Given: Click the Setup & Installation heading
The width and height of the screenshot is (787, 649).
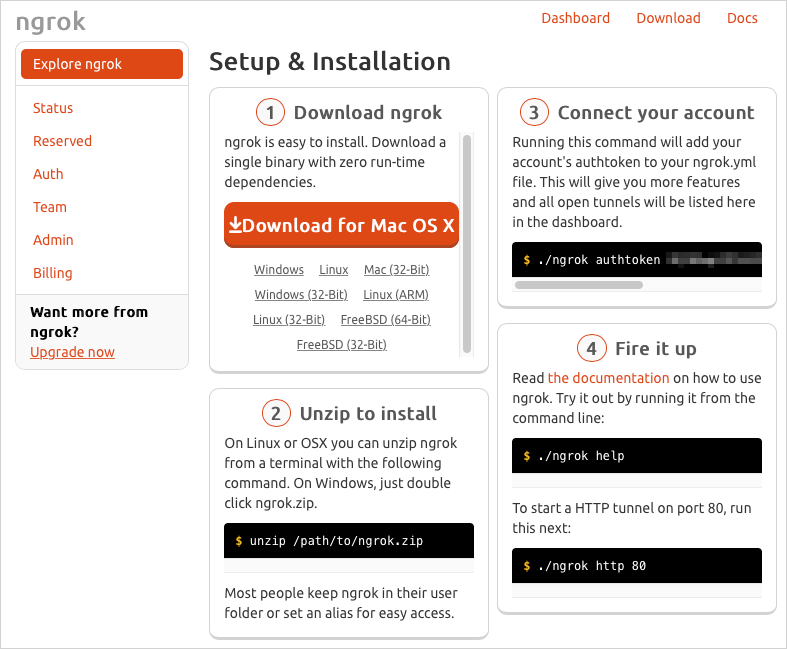Looking at the screenshot, I should (330, 62).
